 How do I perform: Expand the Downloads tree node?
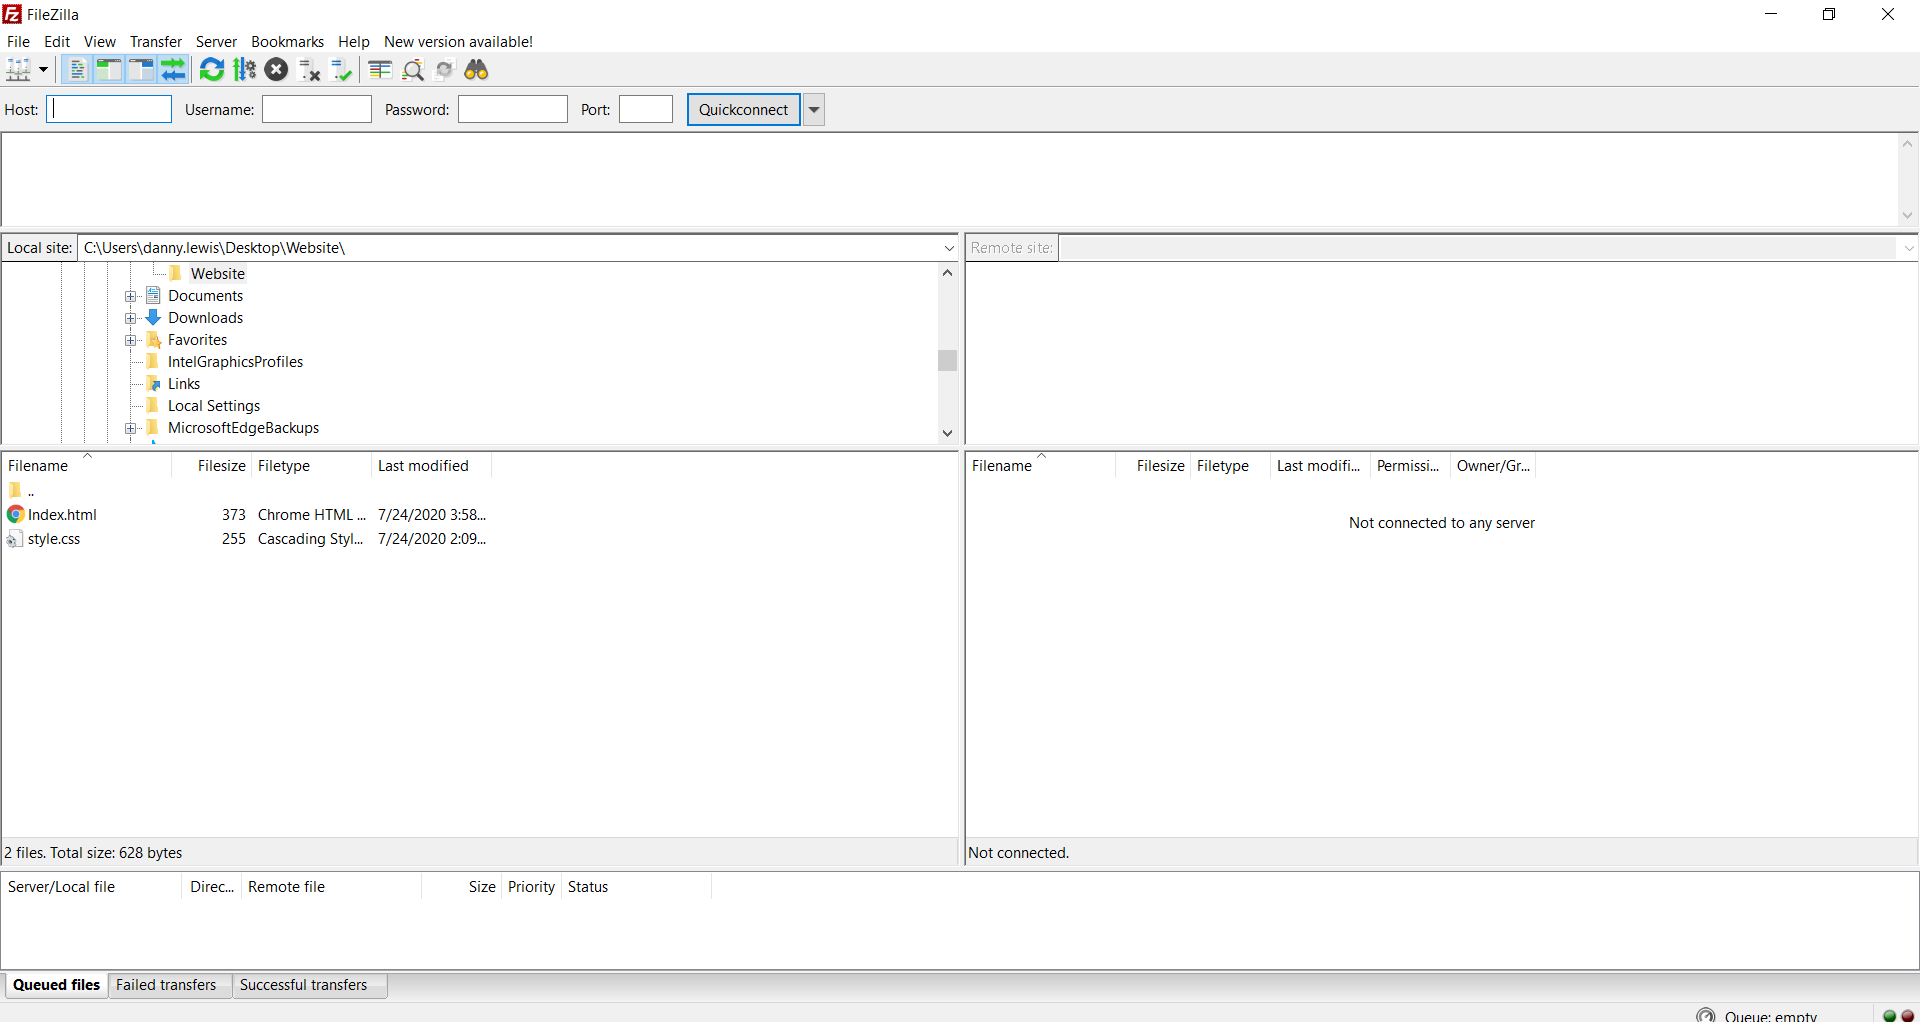tap(130, 318)
